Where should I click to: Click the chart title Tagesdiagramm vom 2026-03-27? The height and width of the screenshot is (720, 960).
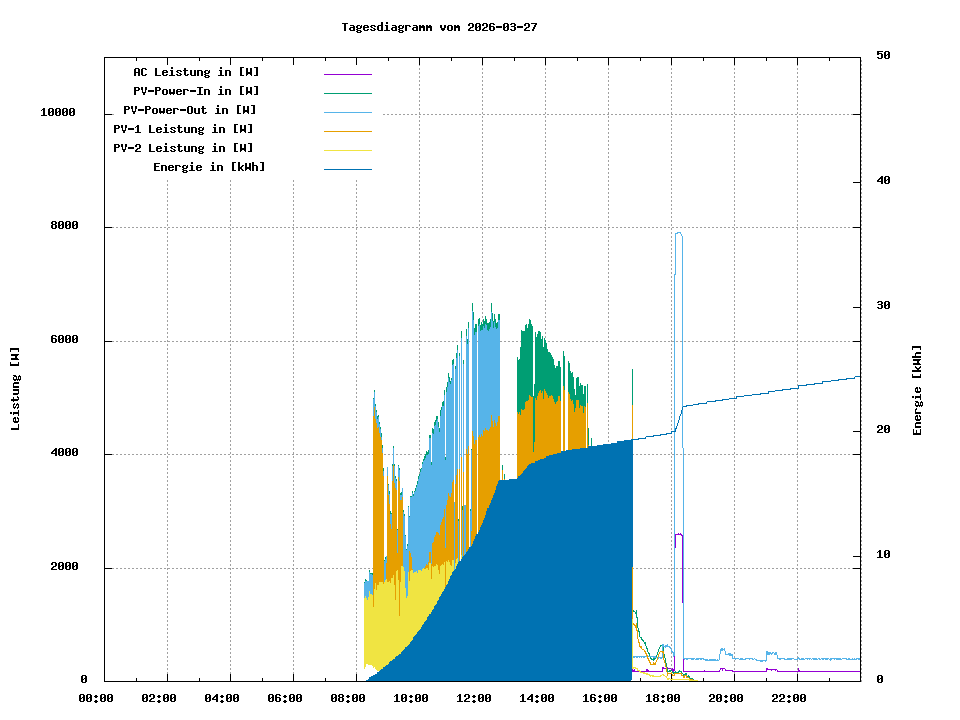point(439,27)
